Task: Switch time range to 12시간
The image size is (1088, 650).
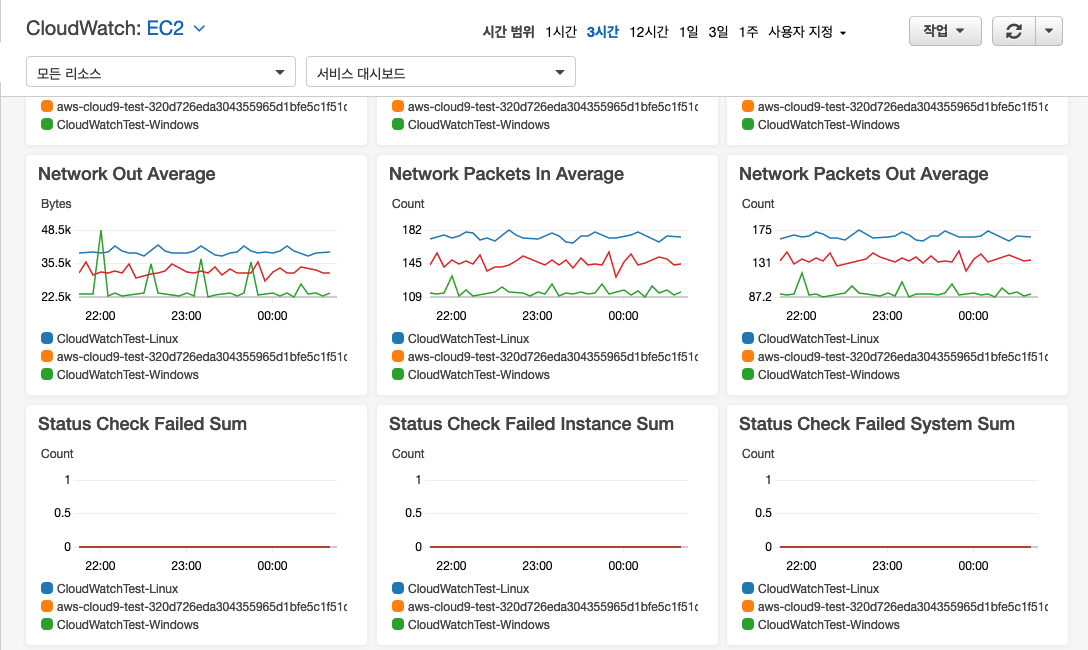Action: click(648, 32)
